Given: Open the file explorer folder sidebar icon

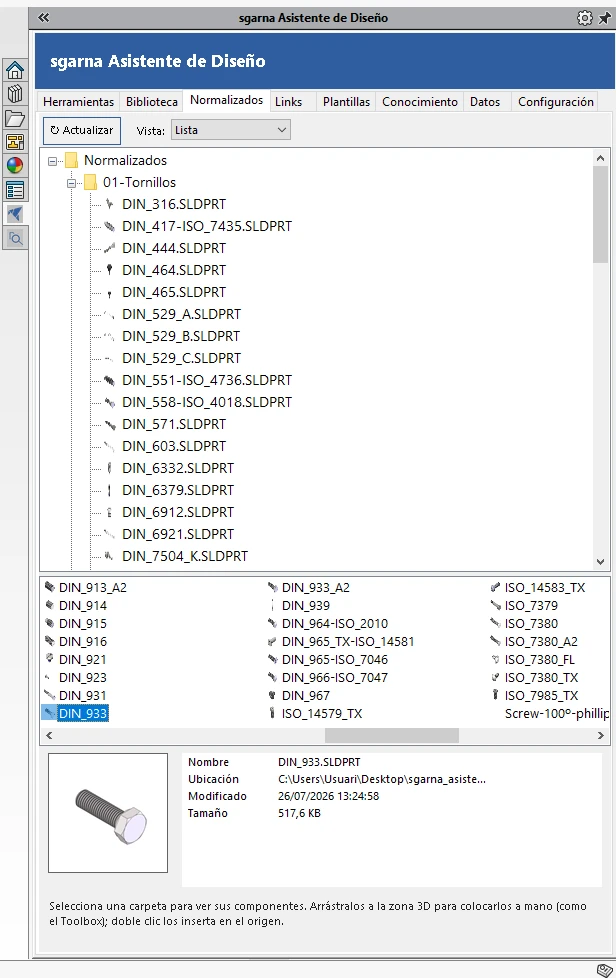Looking at the screenshot, I should click(15, 118).
